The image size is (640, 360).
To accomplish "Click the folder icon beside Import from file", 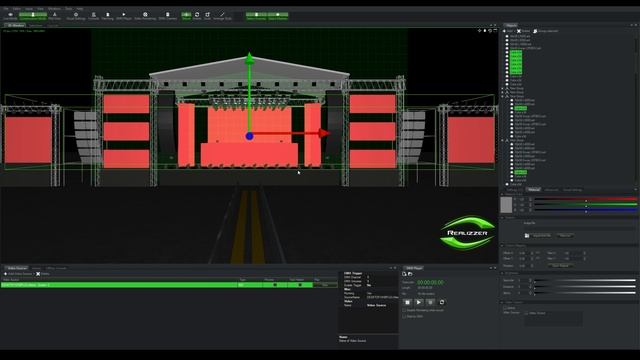I will [x=527, y=236].
